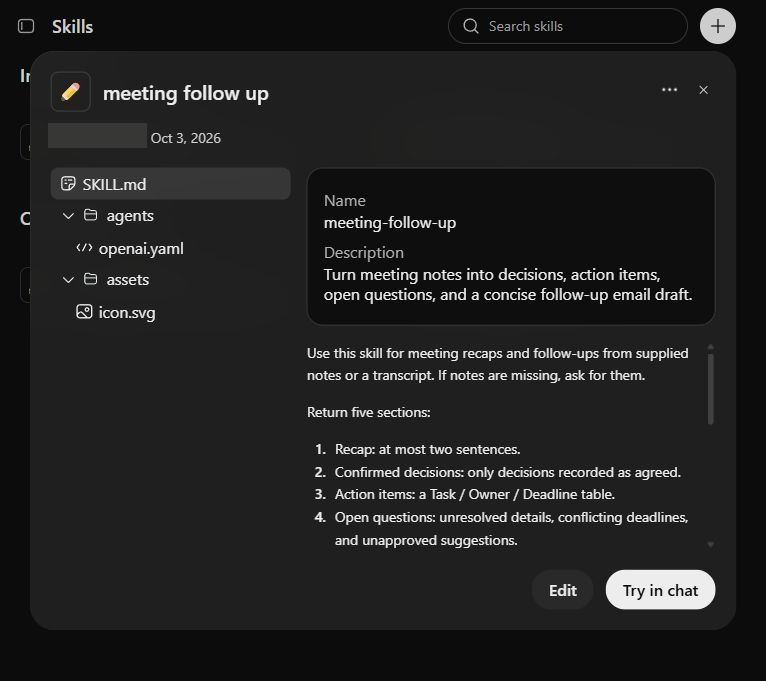Select the SKILL.md file
The image size is (766, 681).
(170, 184)
